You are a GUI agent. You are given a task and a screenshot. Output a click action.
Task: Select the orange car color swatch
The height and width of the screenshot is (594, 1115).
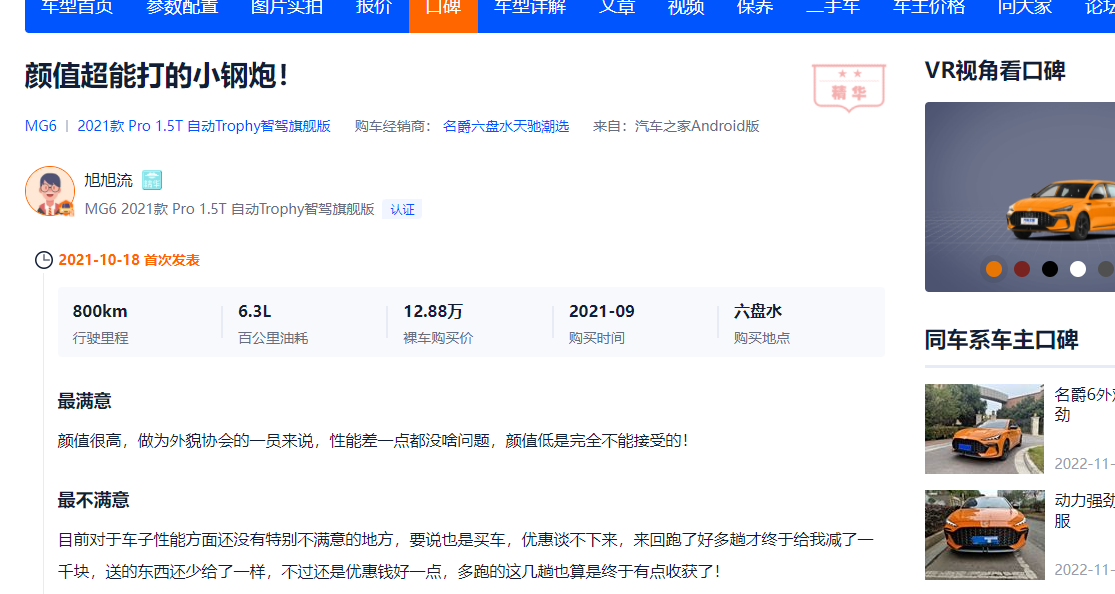click(x=993, y=269)
